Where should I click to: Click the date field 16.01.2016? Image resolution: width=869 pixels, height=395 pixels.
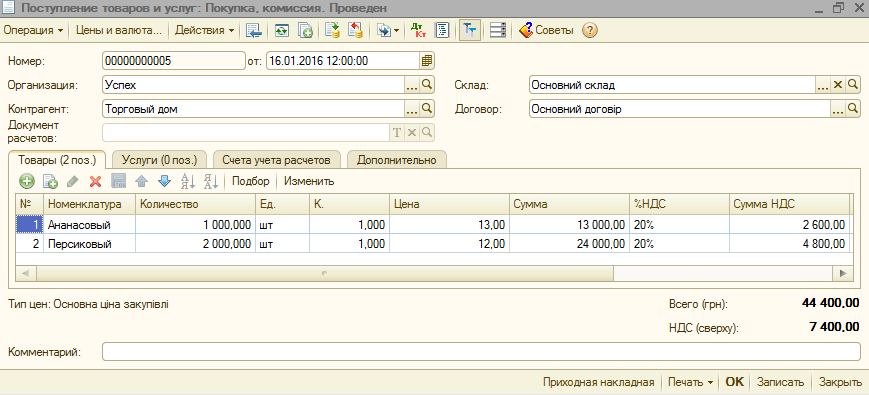pos(343,60)
